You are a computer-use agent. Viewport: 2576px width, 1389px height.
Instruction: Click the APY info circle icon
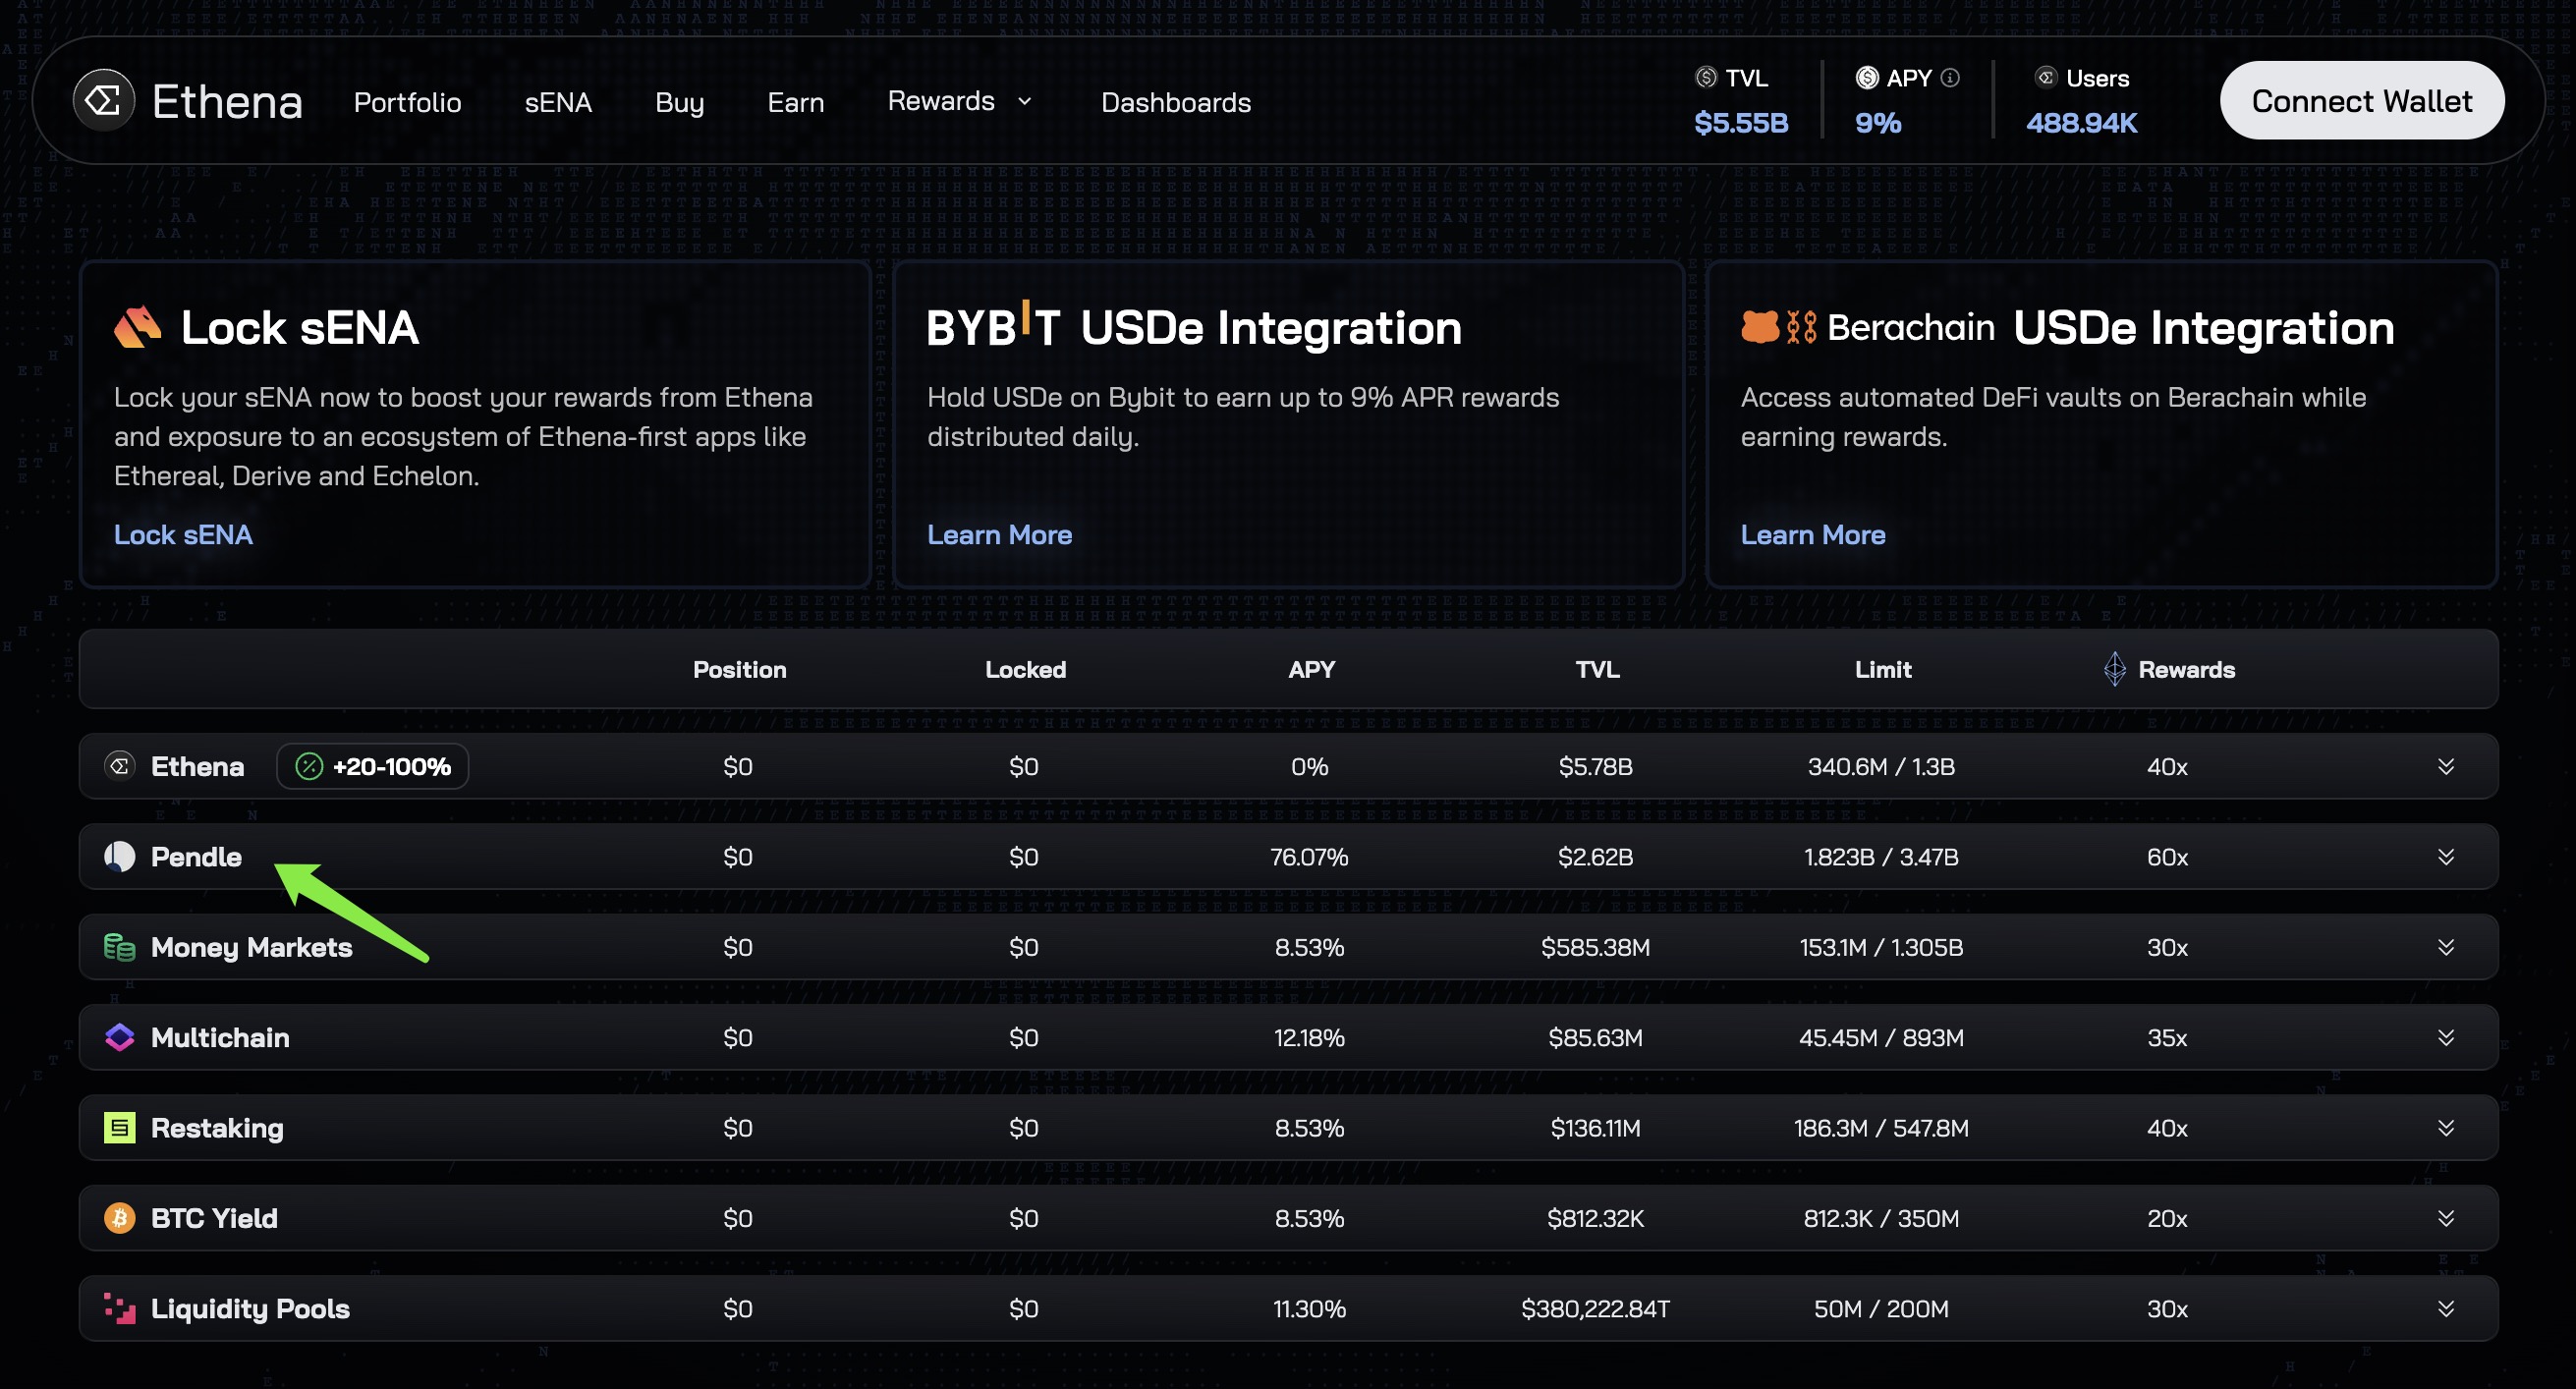pos(1950,77)
